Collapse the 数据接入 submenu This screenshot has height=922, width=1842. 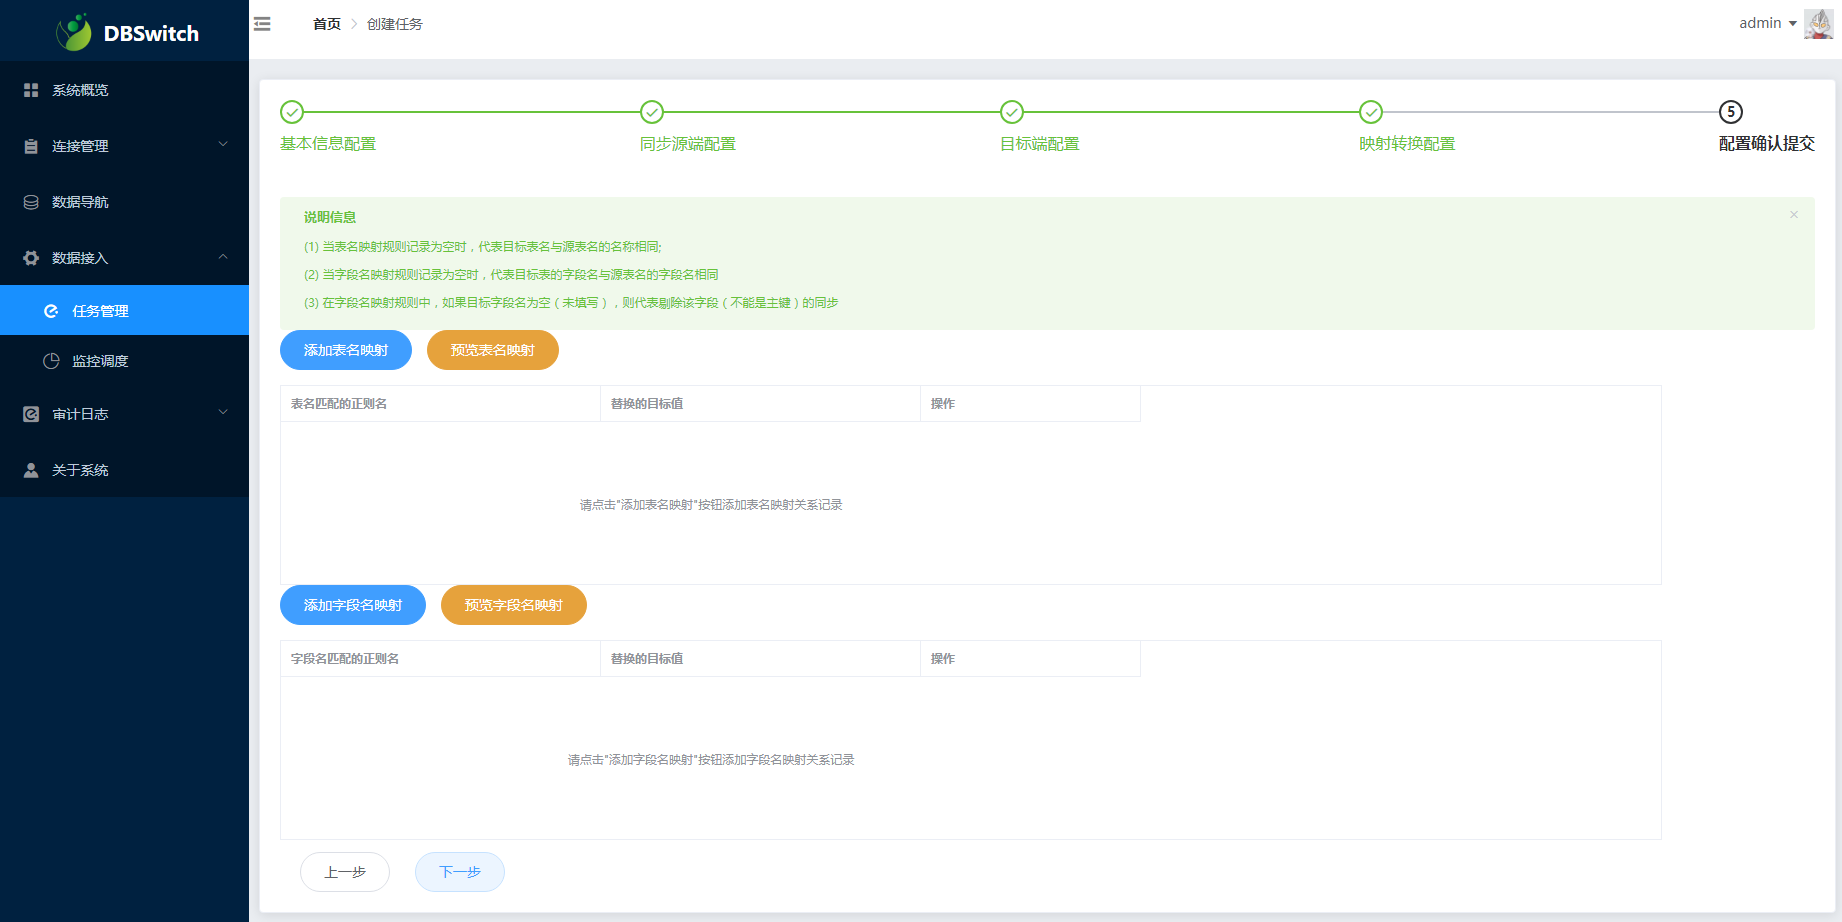click(x=223, y=257)
